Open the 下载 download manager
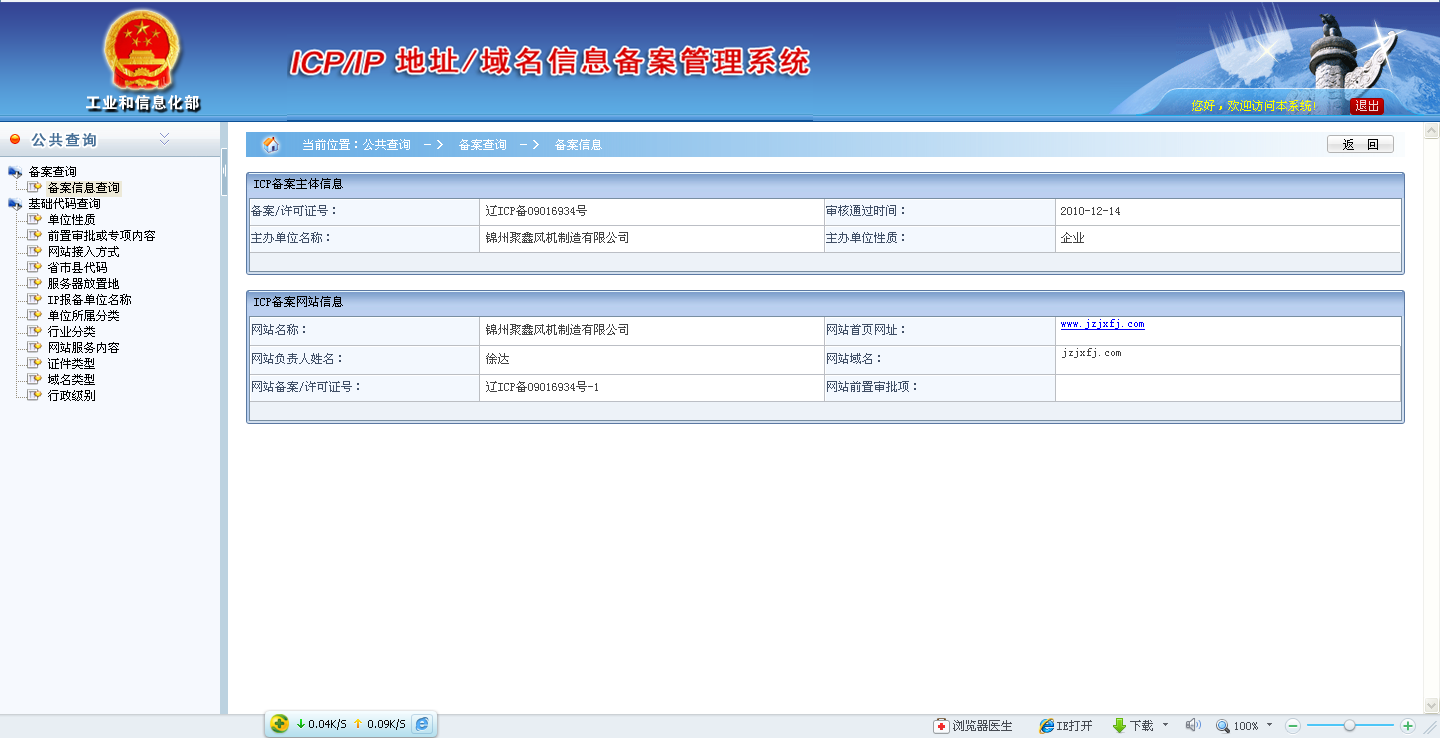This screenshot has height=738, width=1440. point(1133,726)
